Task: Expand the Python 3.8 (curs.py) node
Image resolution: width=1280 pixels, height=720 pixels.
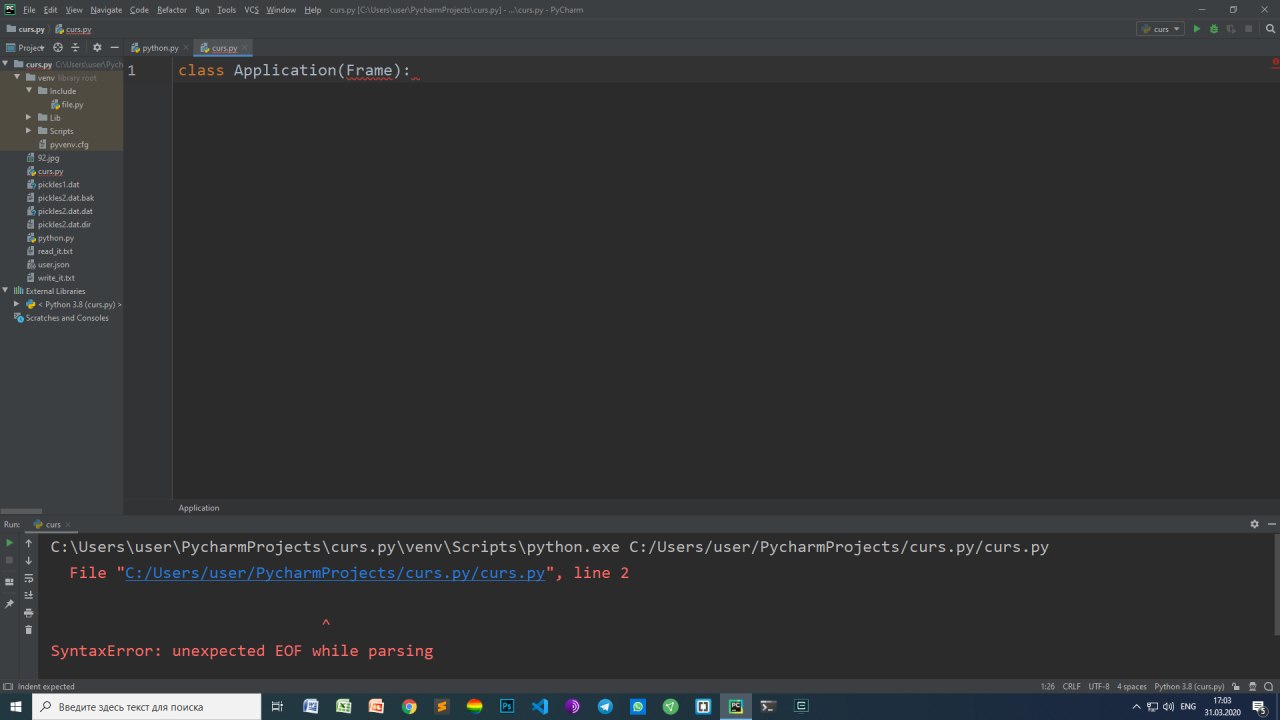Action: point(17,304)
